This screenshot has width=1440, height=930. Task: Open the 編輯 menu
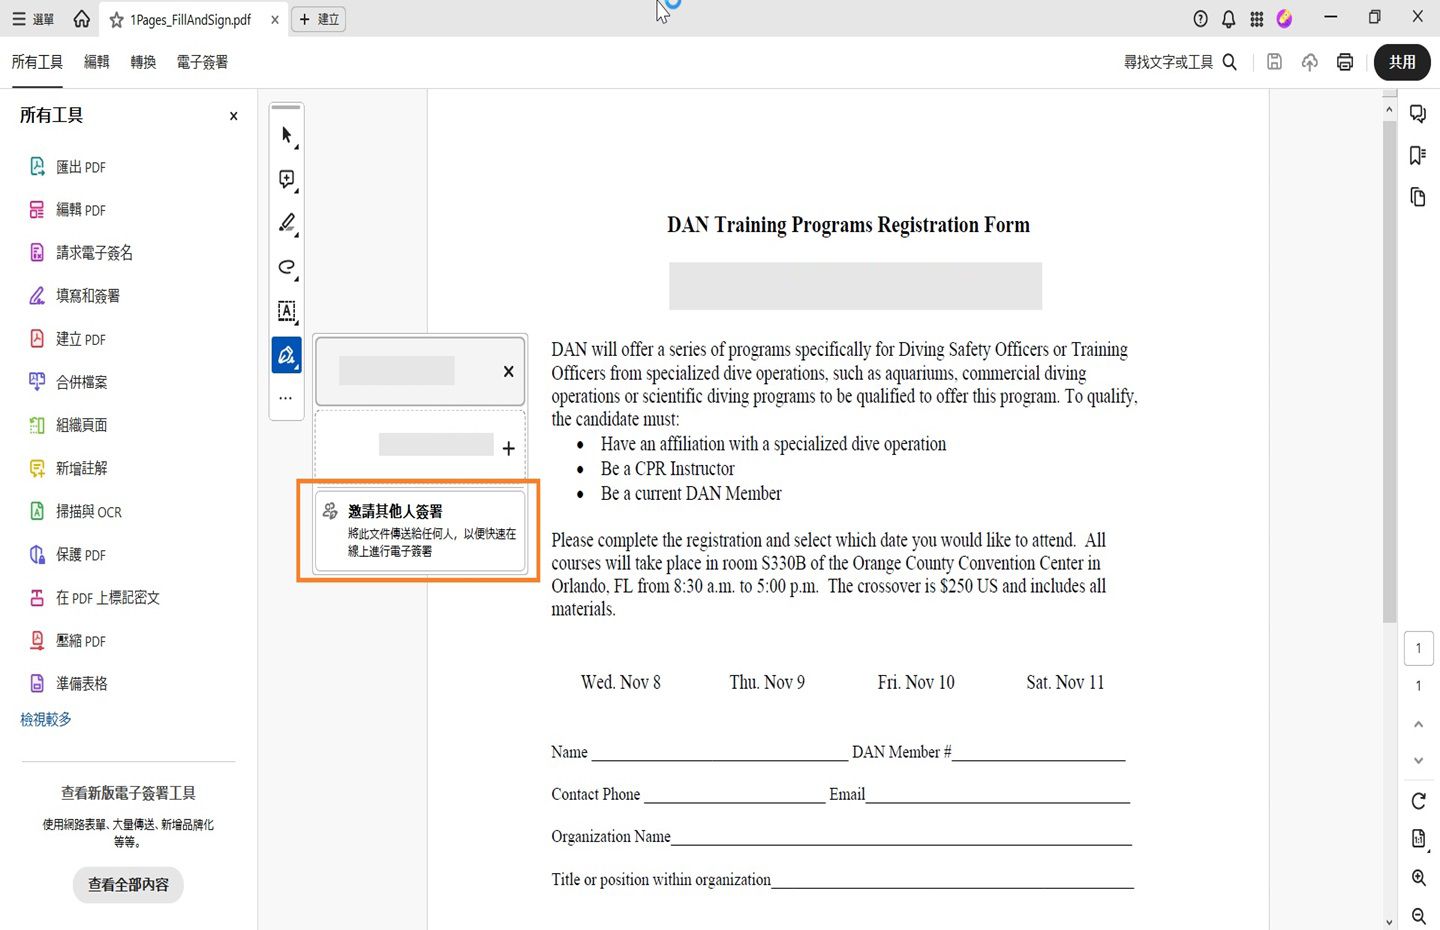pyautogui.click(x=97, y=62)
